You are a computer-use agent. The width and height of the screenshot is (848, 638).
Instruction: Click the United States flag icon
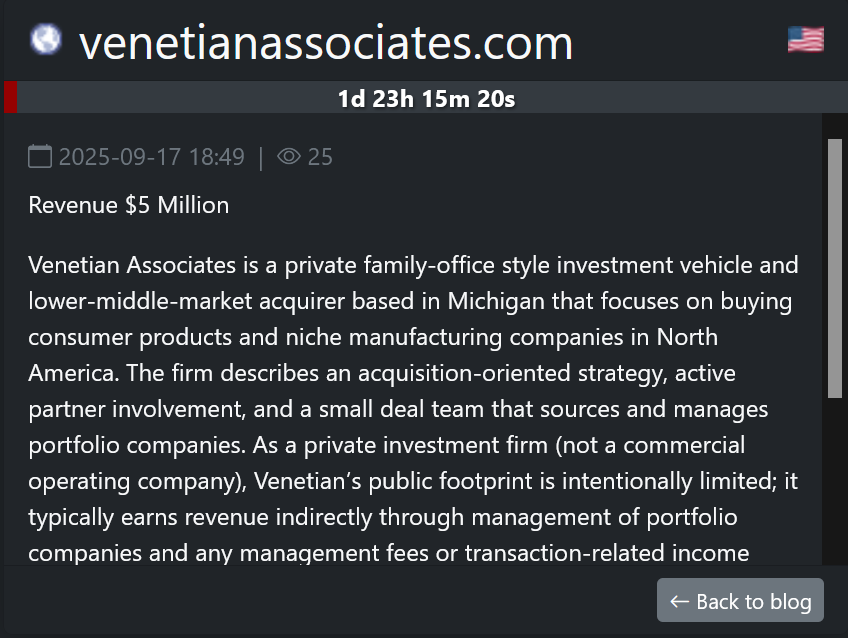[x=805, y=40]
